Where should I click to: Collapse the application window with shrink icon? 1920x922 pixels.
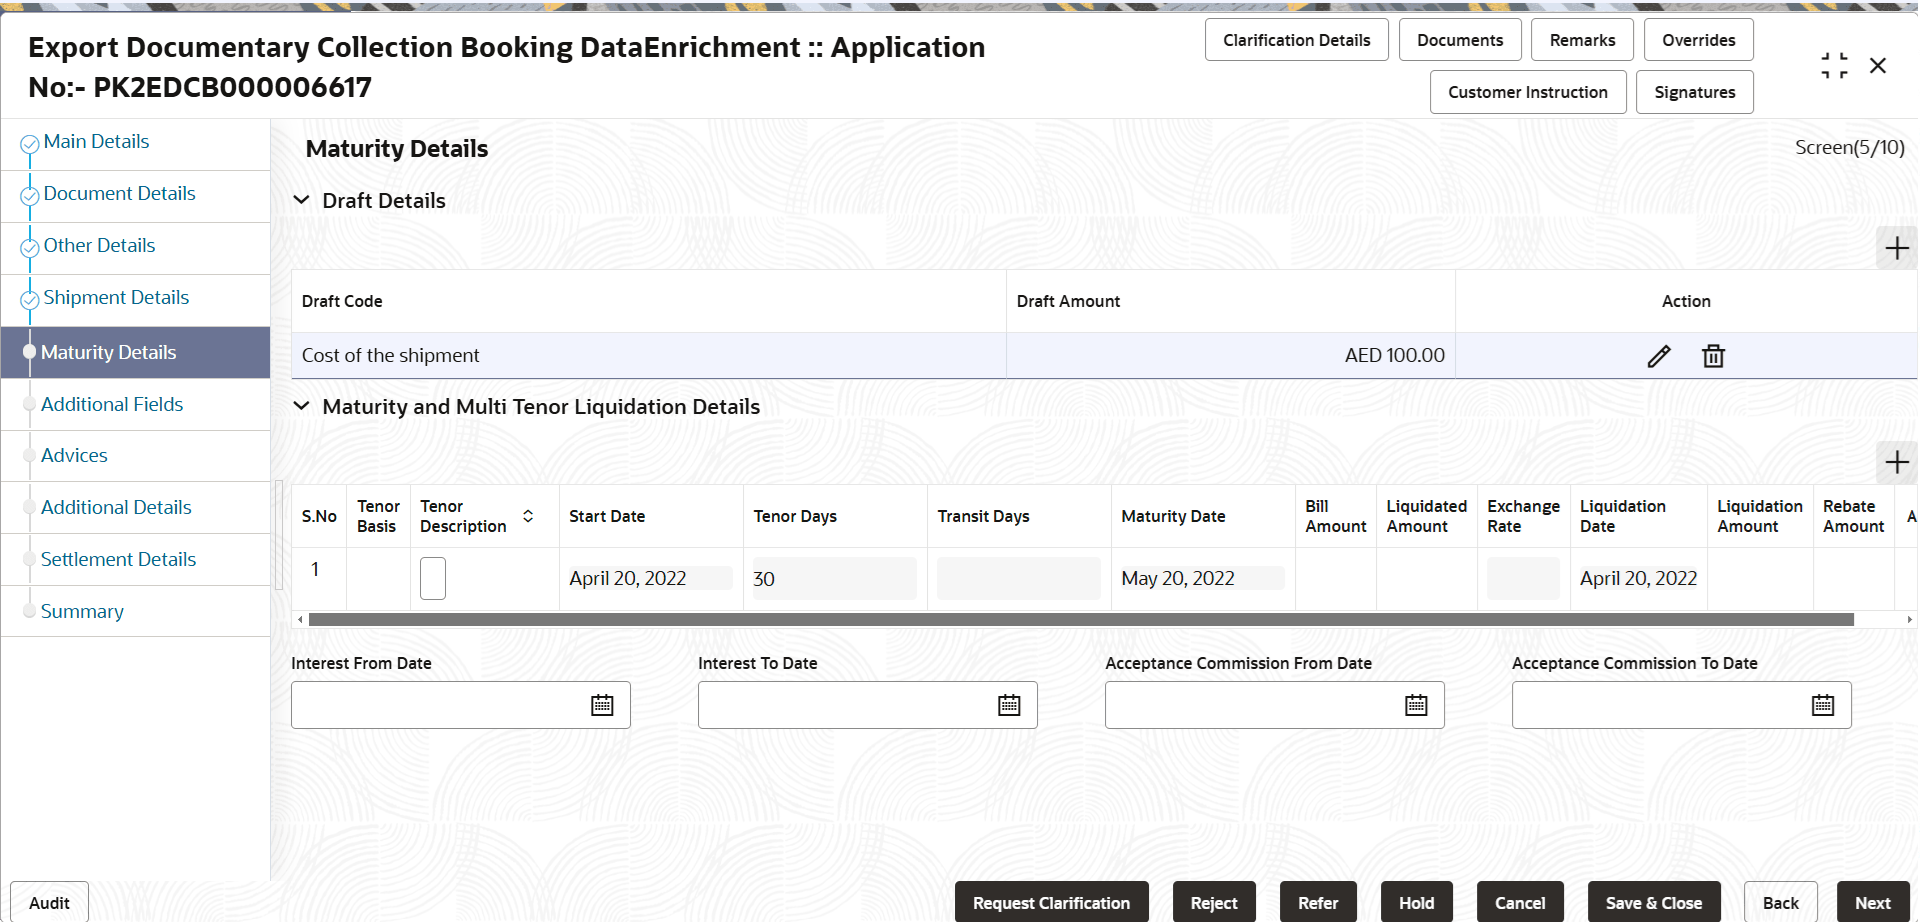[x=1834, y=66]
